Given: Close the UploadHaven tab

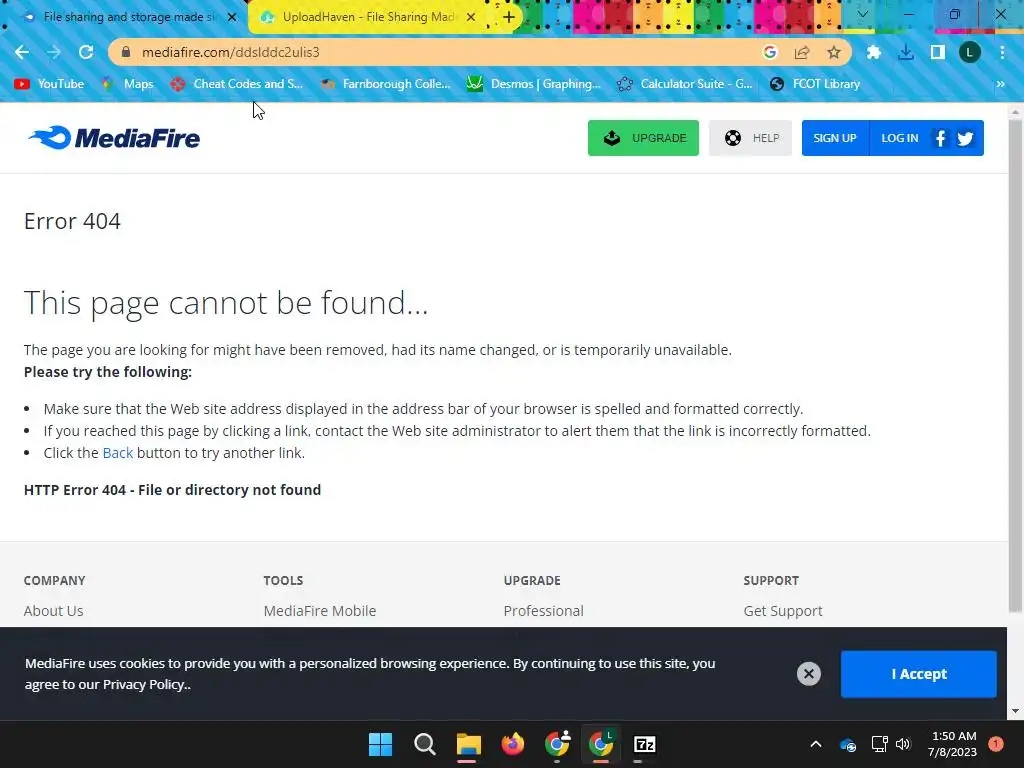Looking at the screenshot, I should click(471, 17).
